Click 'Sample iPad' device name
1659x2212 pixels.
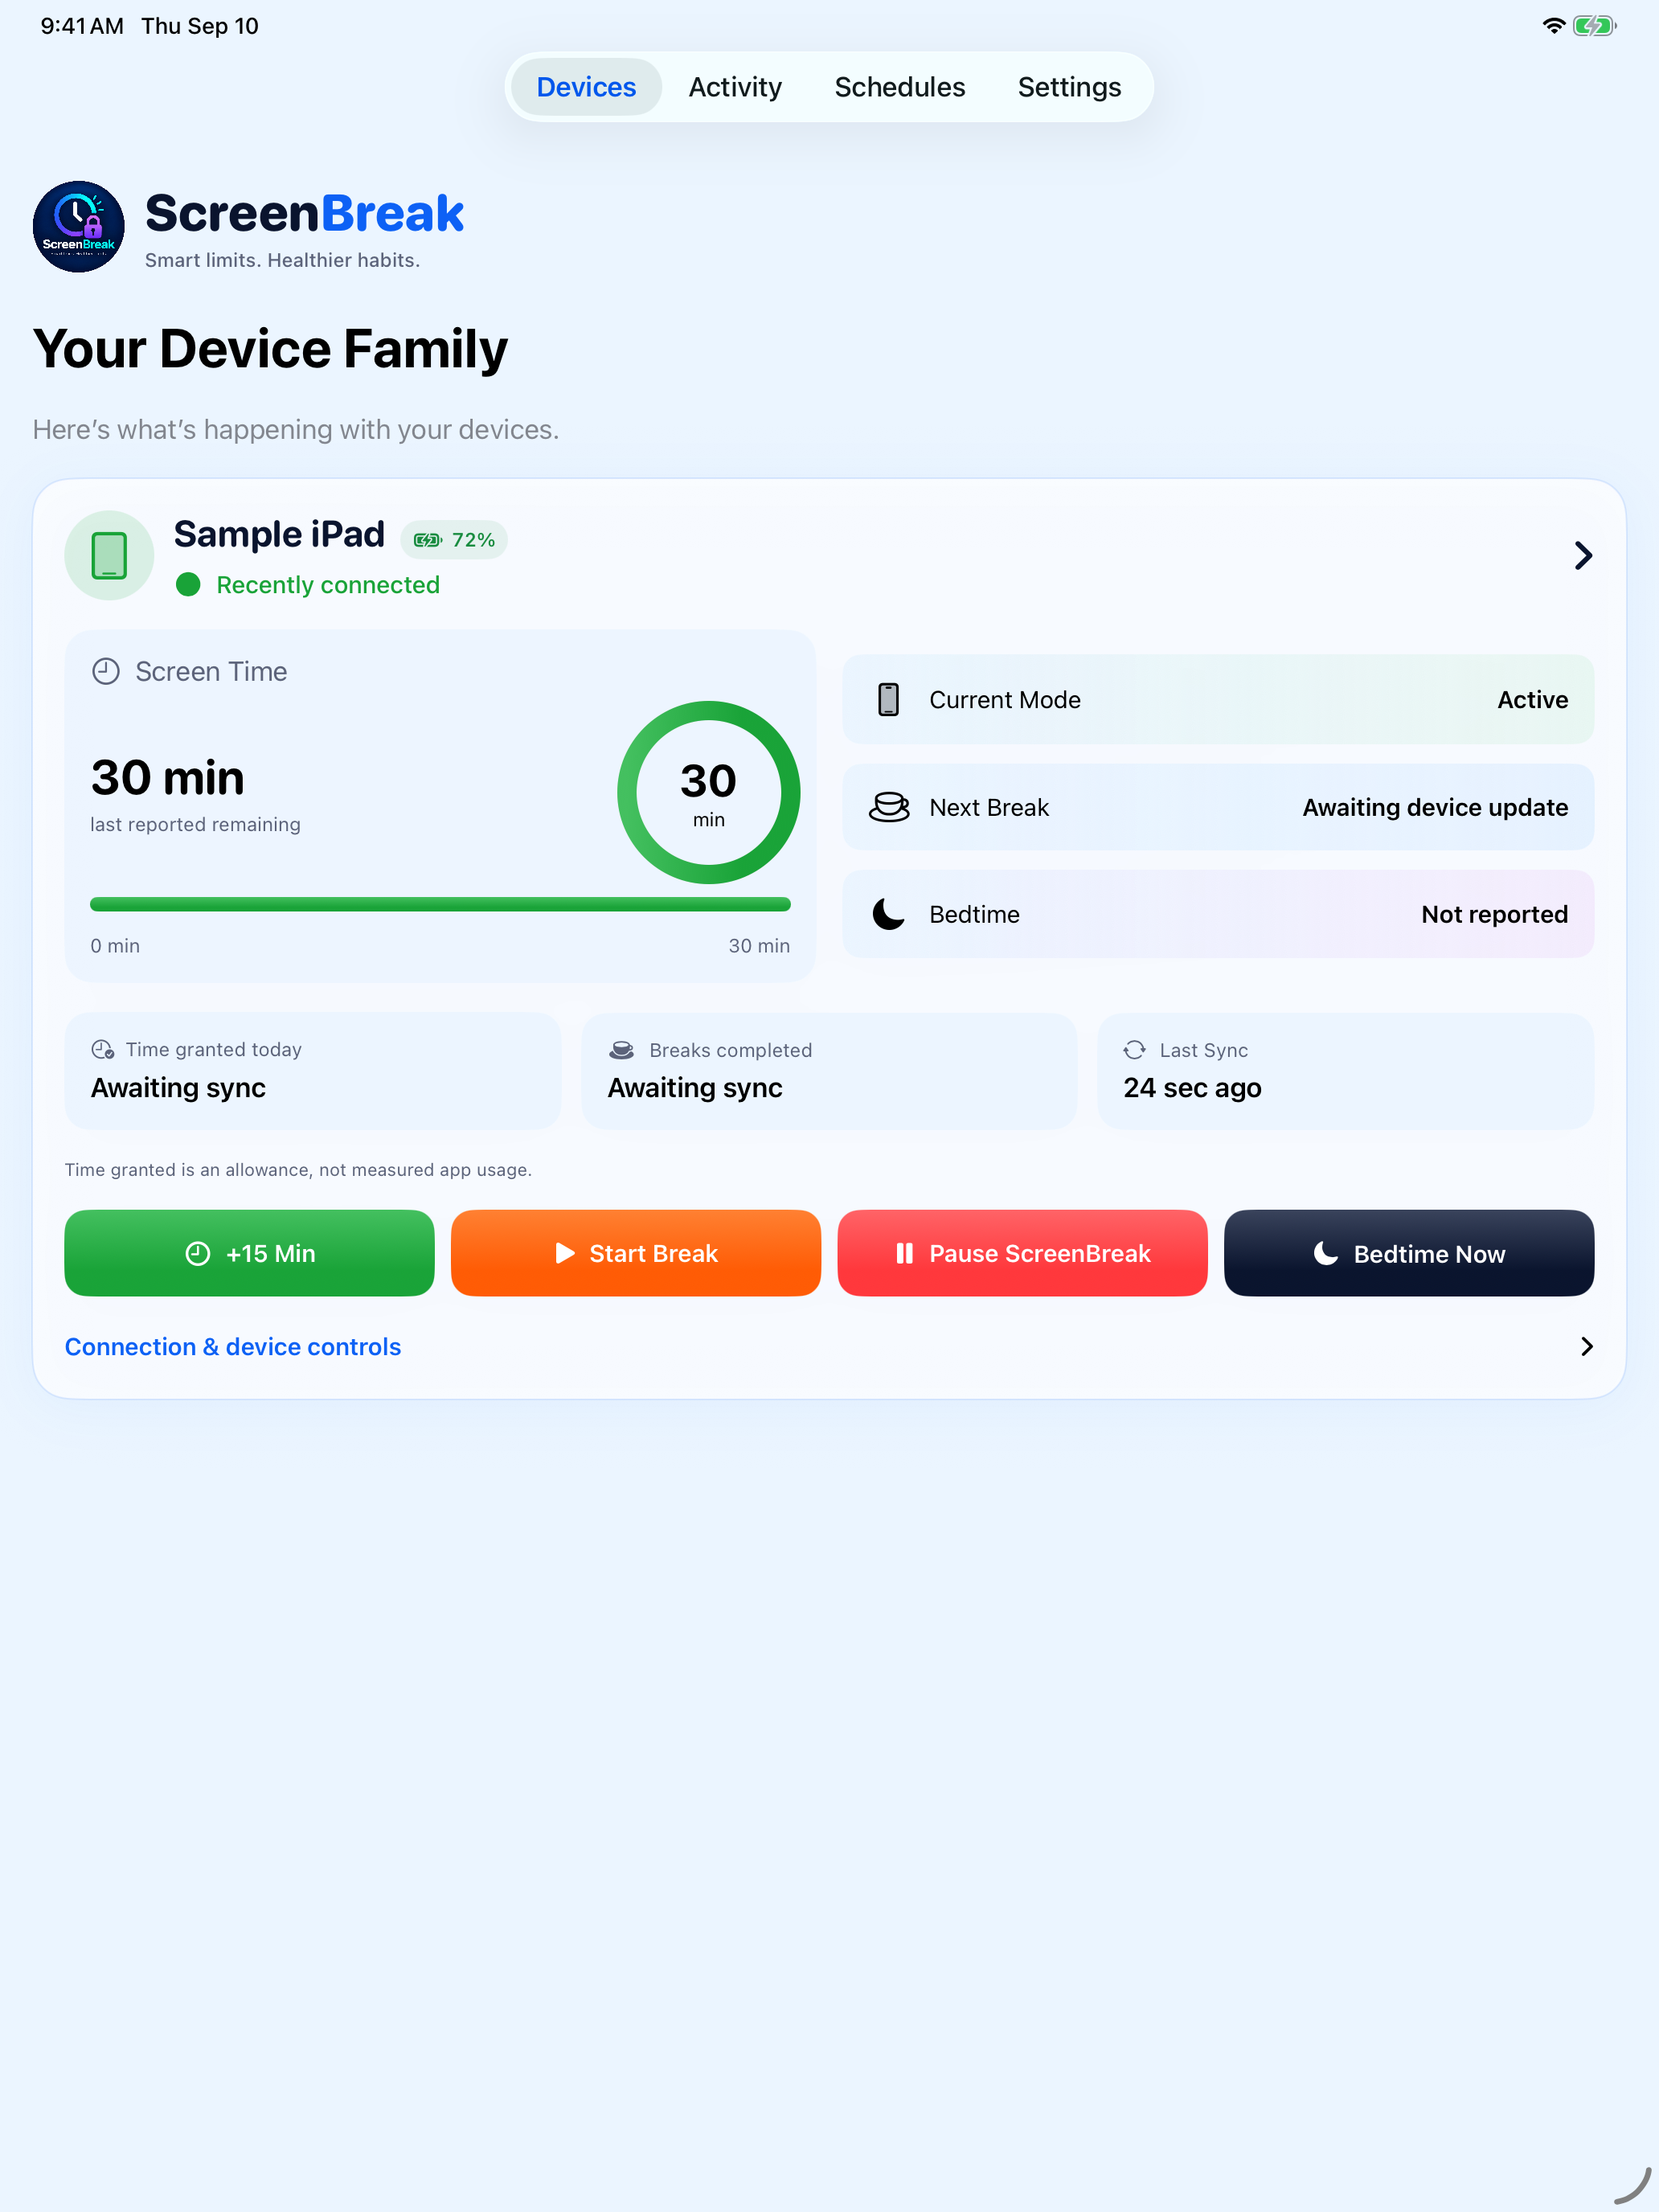coord(279,534)
